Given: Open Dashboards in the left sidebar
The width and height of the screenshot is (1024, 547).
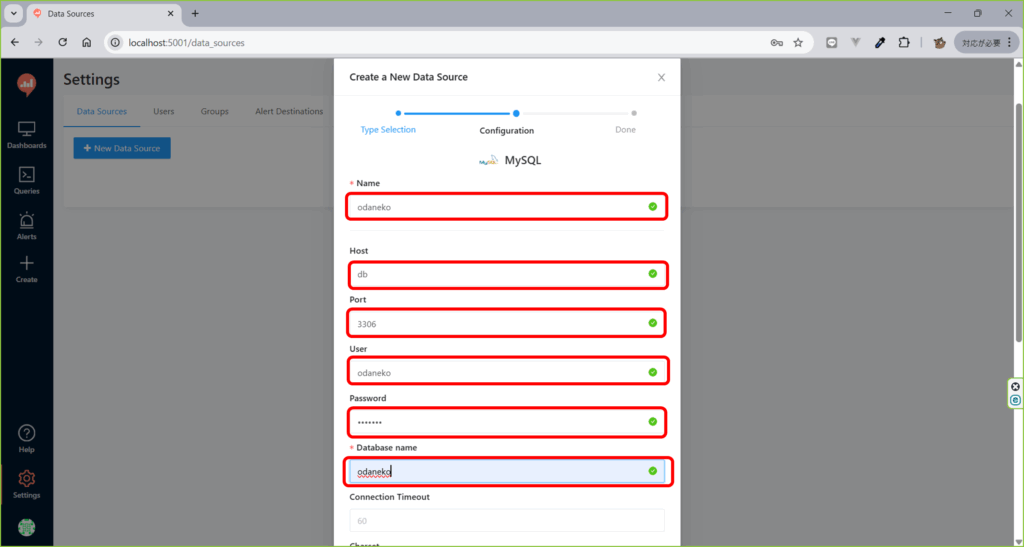Looking at the screenshot, I should (27, 134).
